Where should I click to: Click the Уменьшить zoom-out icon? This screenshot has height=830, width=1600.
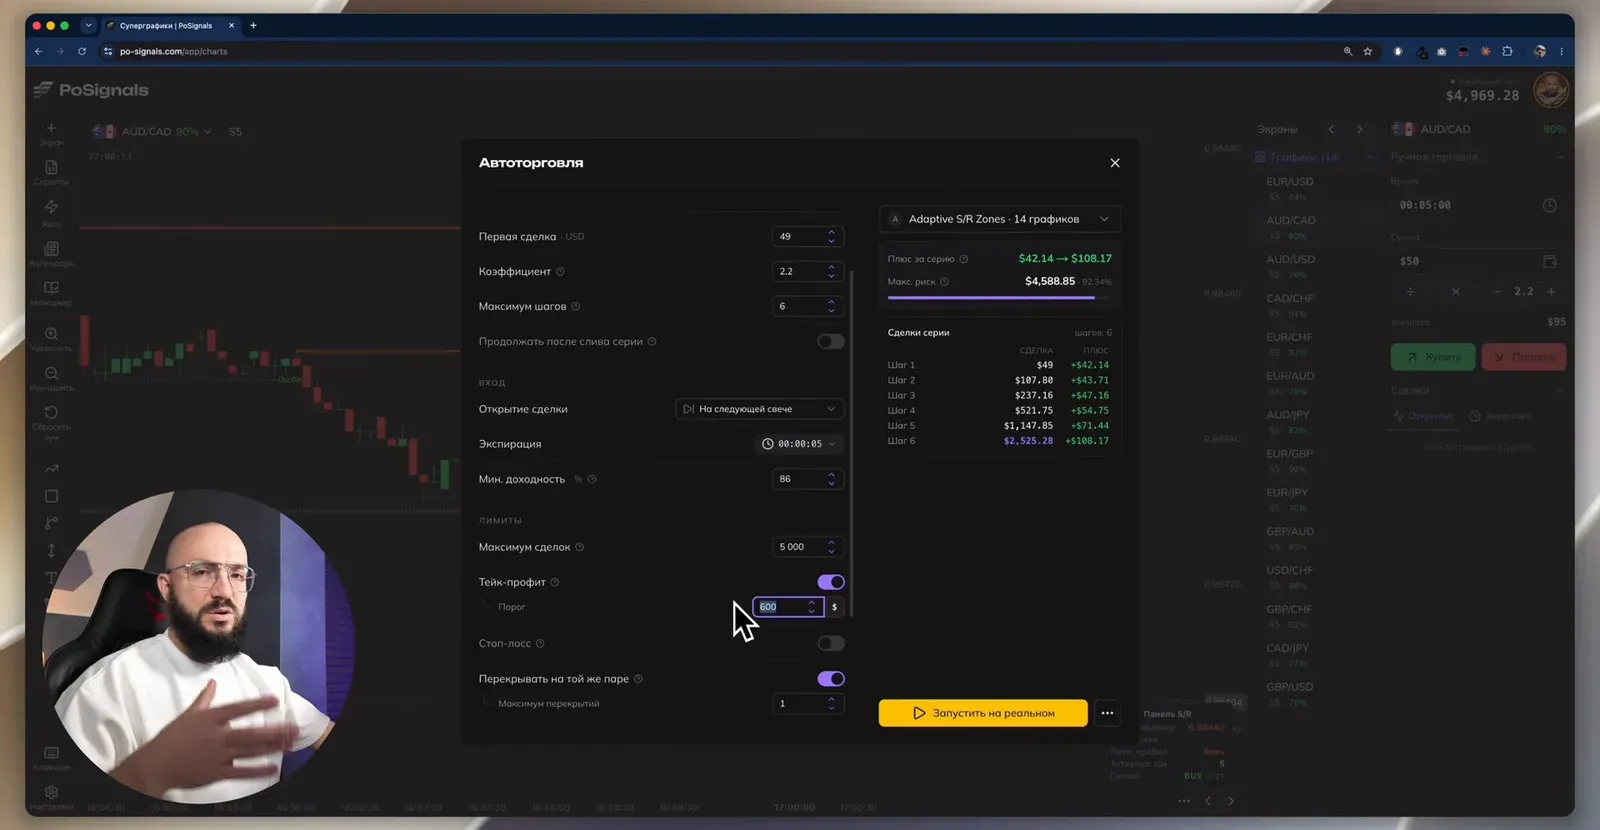tap(51, 373)
